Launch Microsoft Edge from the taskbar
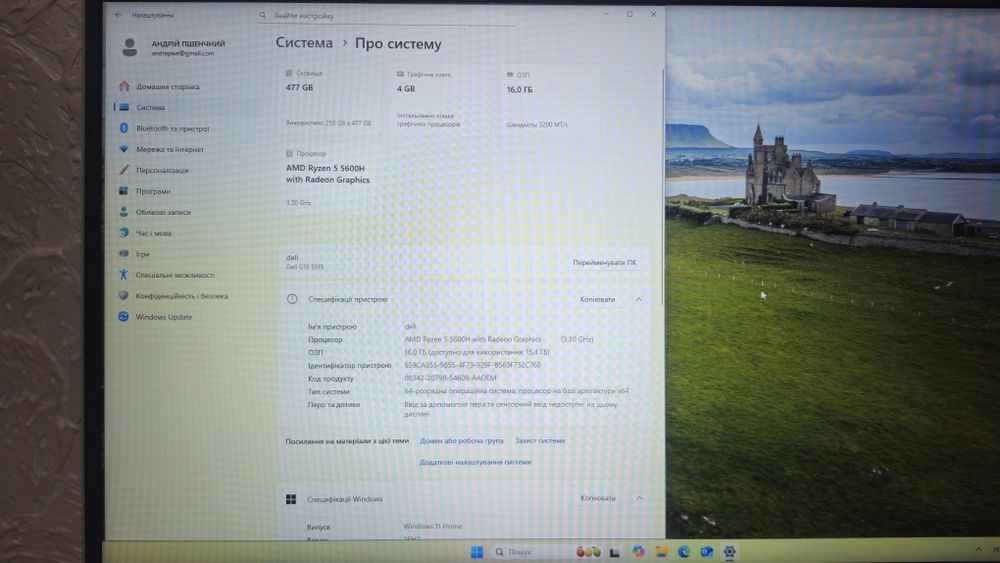 point(684,552)
